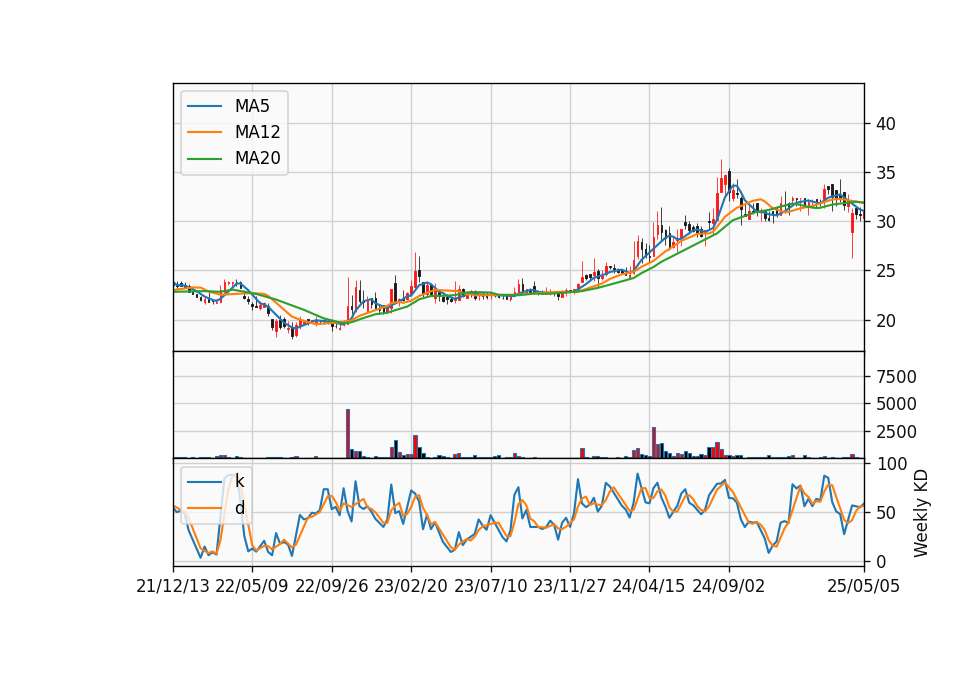The width and height of the screenshot is (960, 690).
Task: Click the price axis value 30
Action: click(885, 222)
